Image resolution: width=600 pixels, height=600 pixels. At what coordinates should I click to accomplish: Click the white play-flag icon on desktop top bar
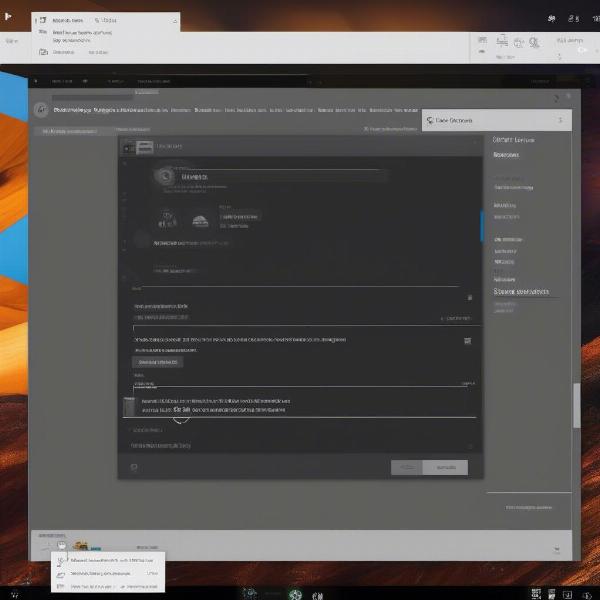tap(8, 16)
